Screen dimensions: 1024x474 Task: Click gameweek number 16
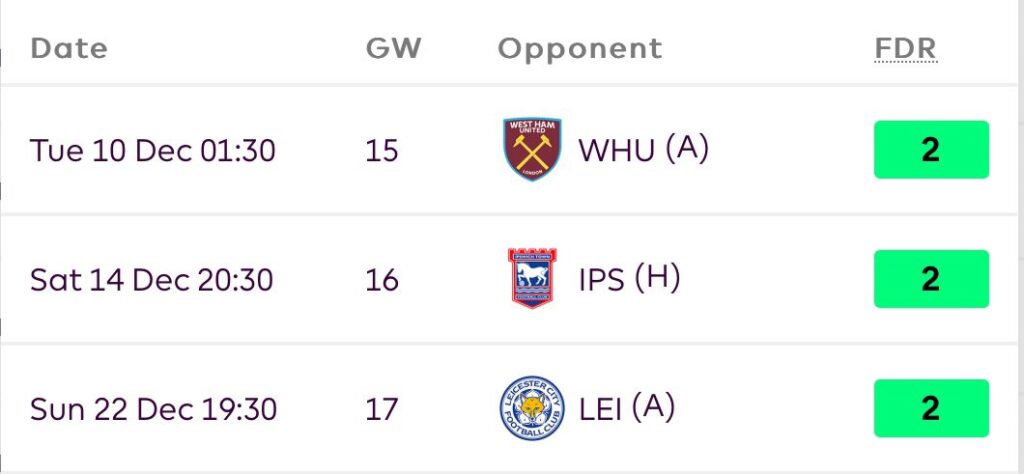(x=382, y=280)
